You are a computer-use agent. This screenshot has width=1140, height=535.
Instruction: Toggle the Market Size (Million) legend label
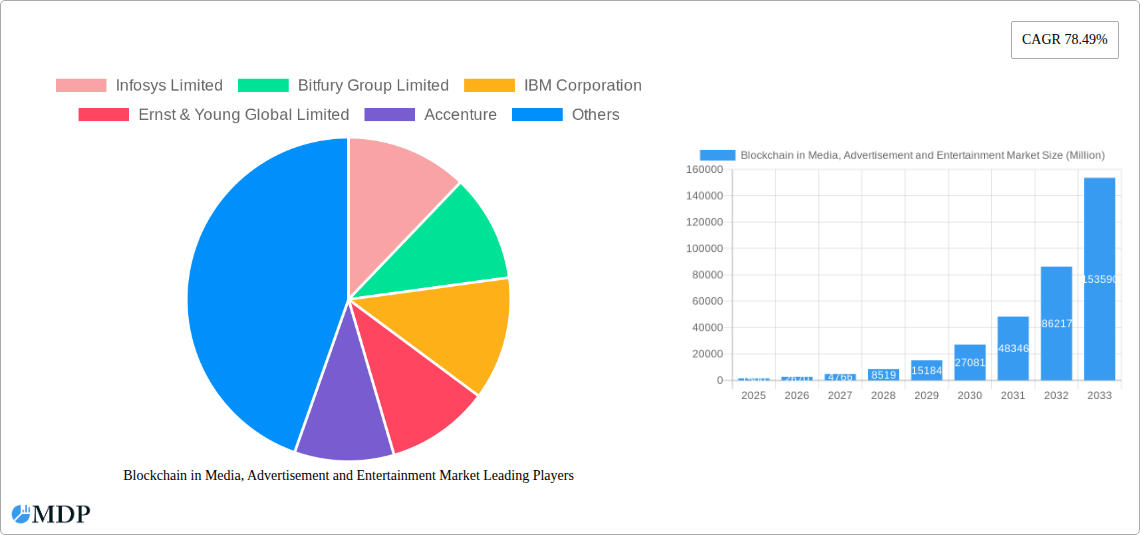coord(923,155)
